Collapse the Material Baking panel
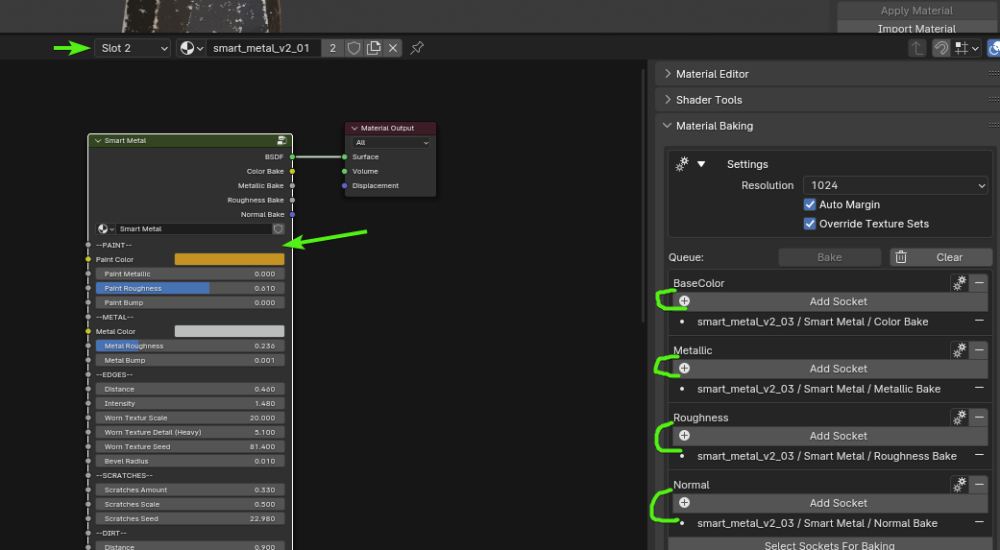 coord(667,126)
